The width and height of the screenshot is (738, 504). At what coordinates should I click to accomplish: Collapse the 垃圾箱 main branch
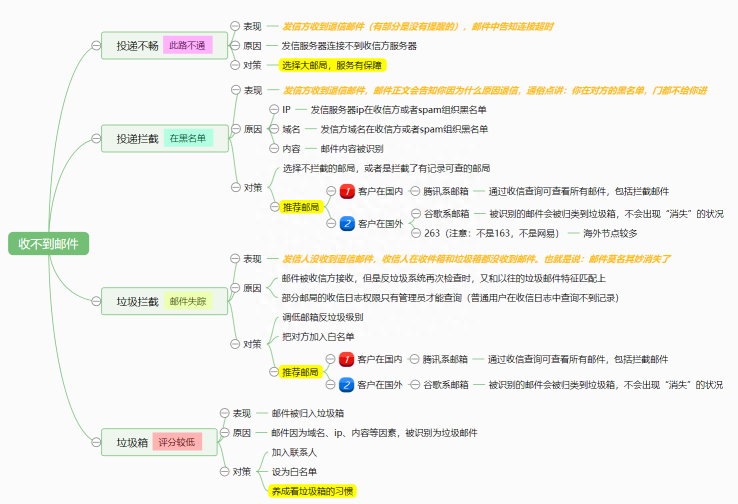tap(96, 442)
